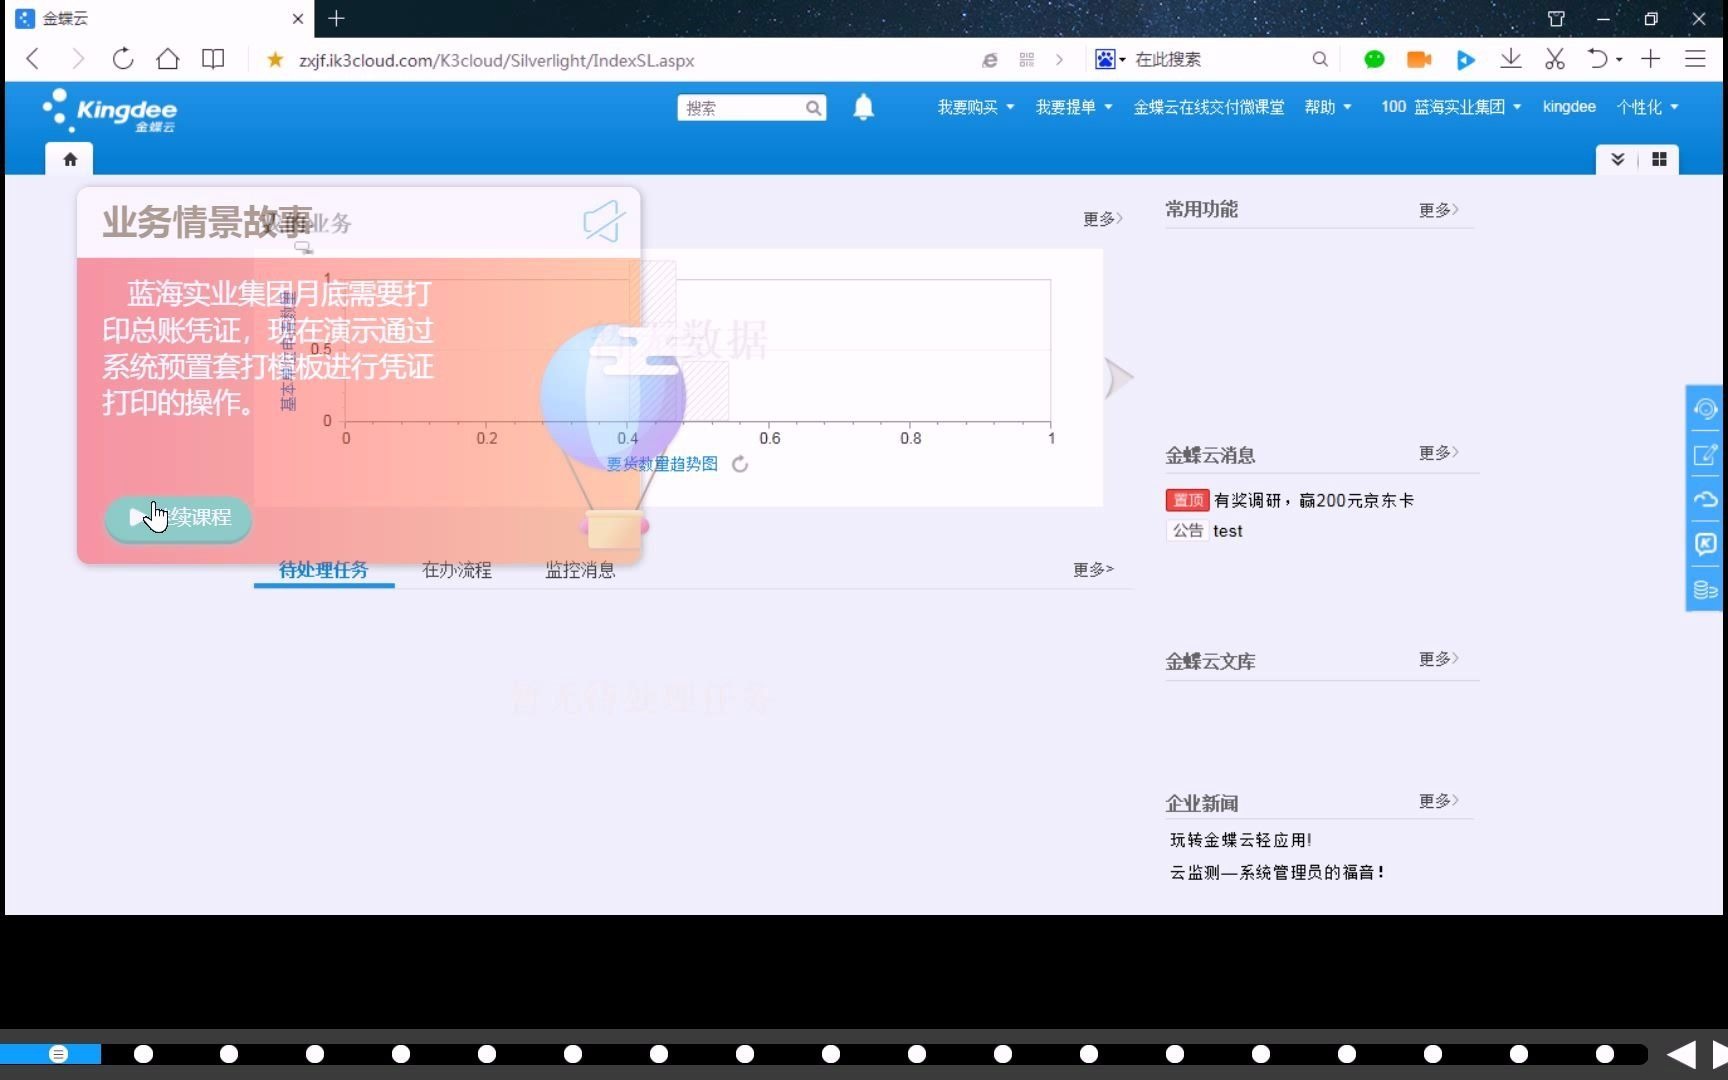Click 更多 next to 金蝶云消息
Screen dimensions: 1728x1080
click(1438, 453)
